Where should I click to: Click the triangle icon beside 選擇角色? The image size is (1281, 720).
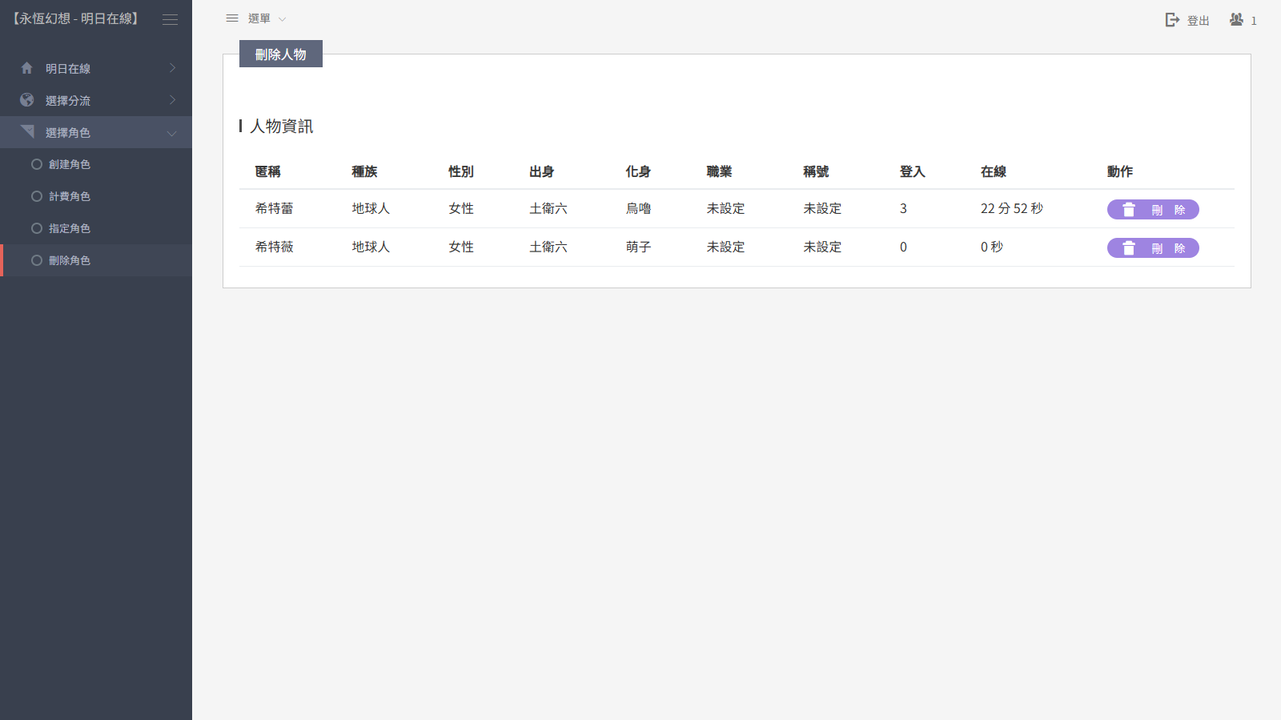[27, 132]
